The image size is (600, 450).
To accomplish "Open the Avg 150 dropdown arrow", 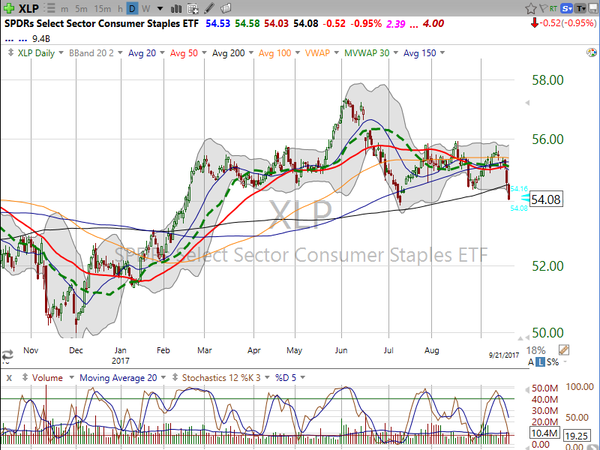I will [442, 53].
